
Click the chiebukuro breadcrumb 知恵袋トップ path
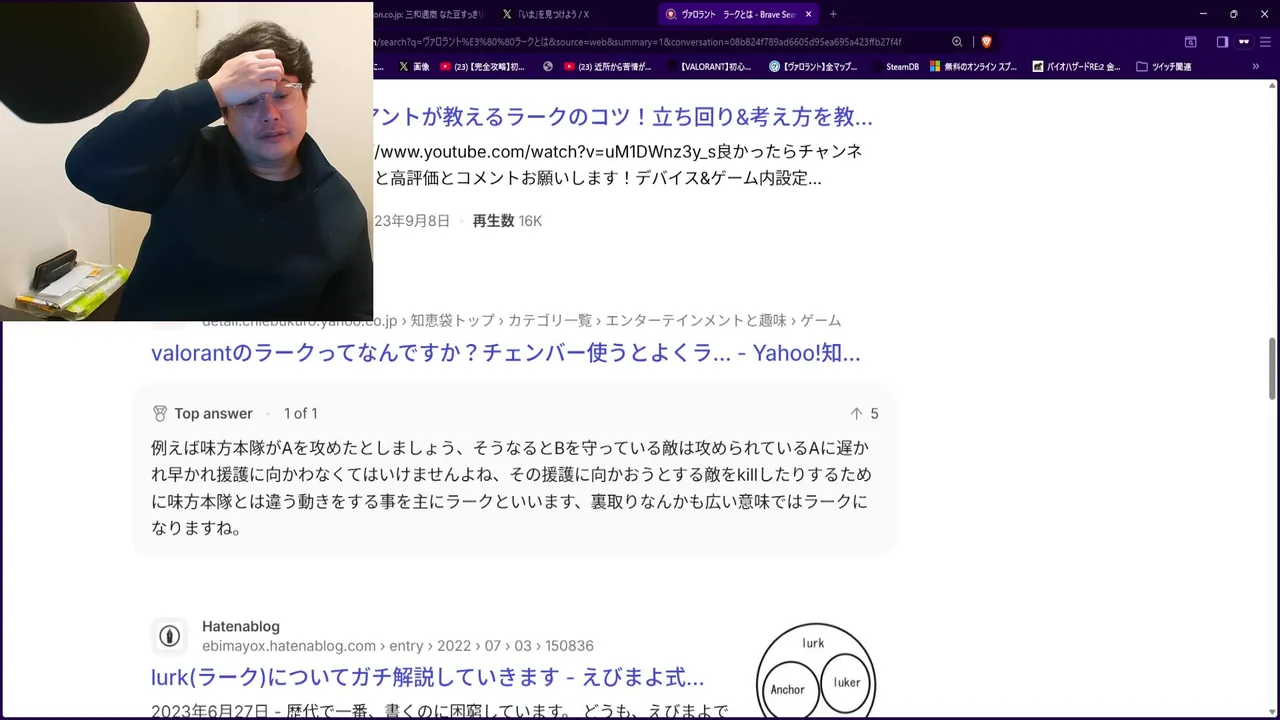click(x=452, y=321)
